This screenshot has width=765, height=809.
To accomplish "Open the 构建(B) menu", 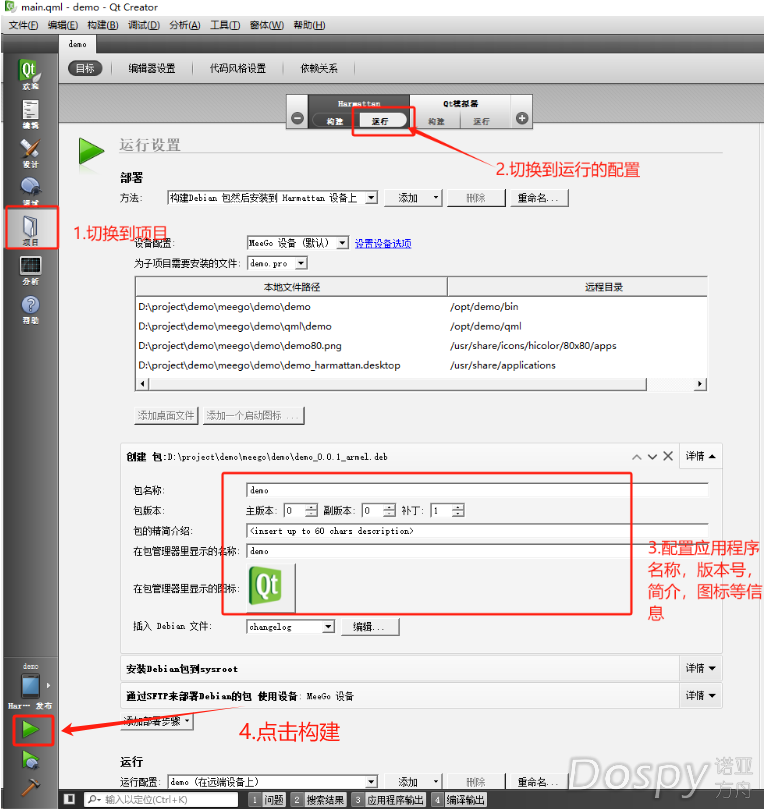I will click(x=103, y=25).
